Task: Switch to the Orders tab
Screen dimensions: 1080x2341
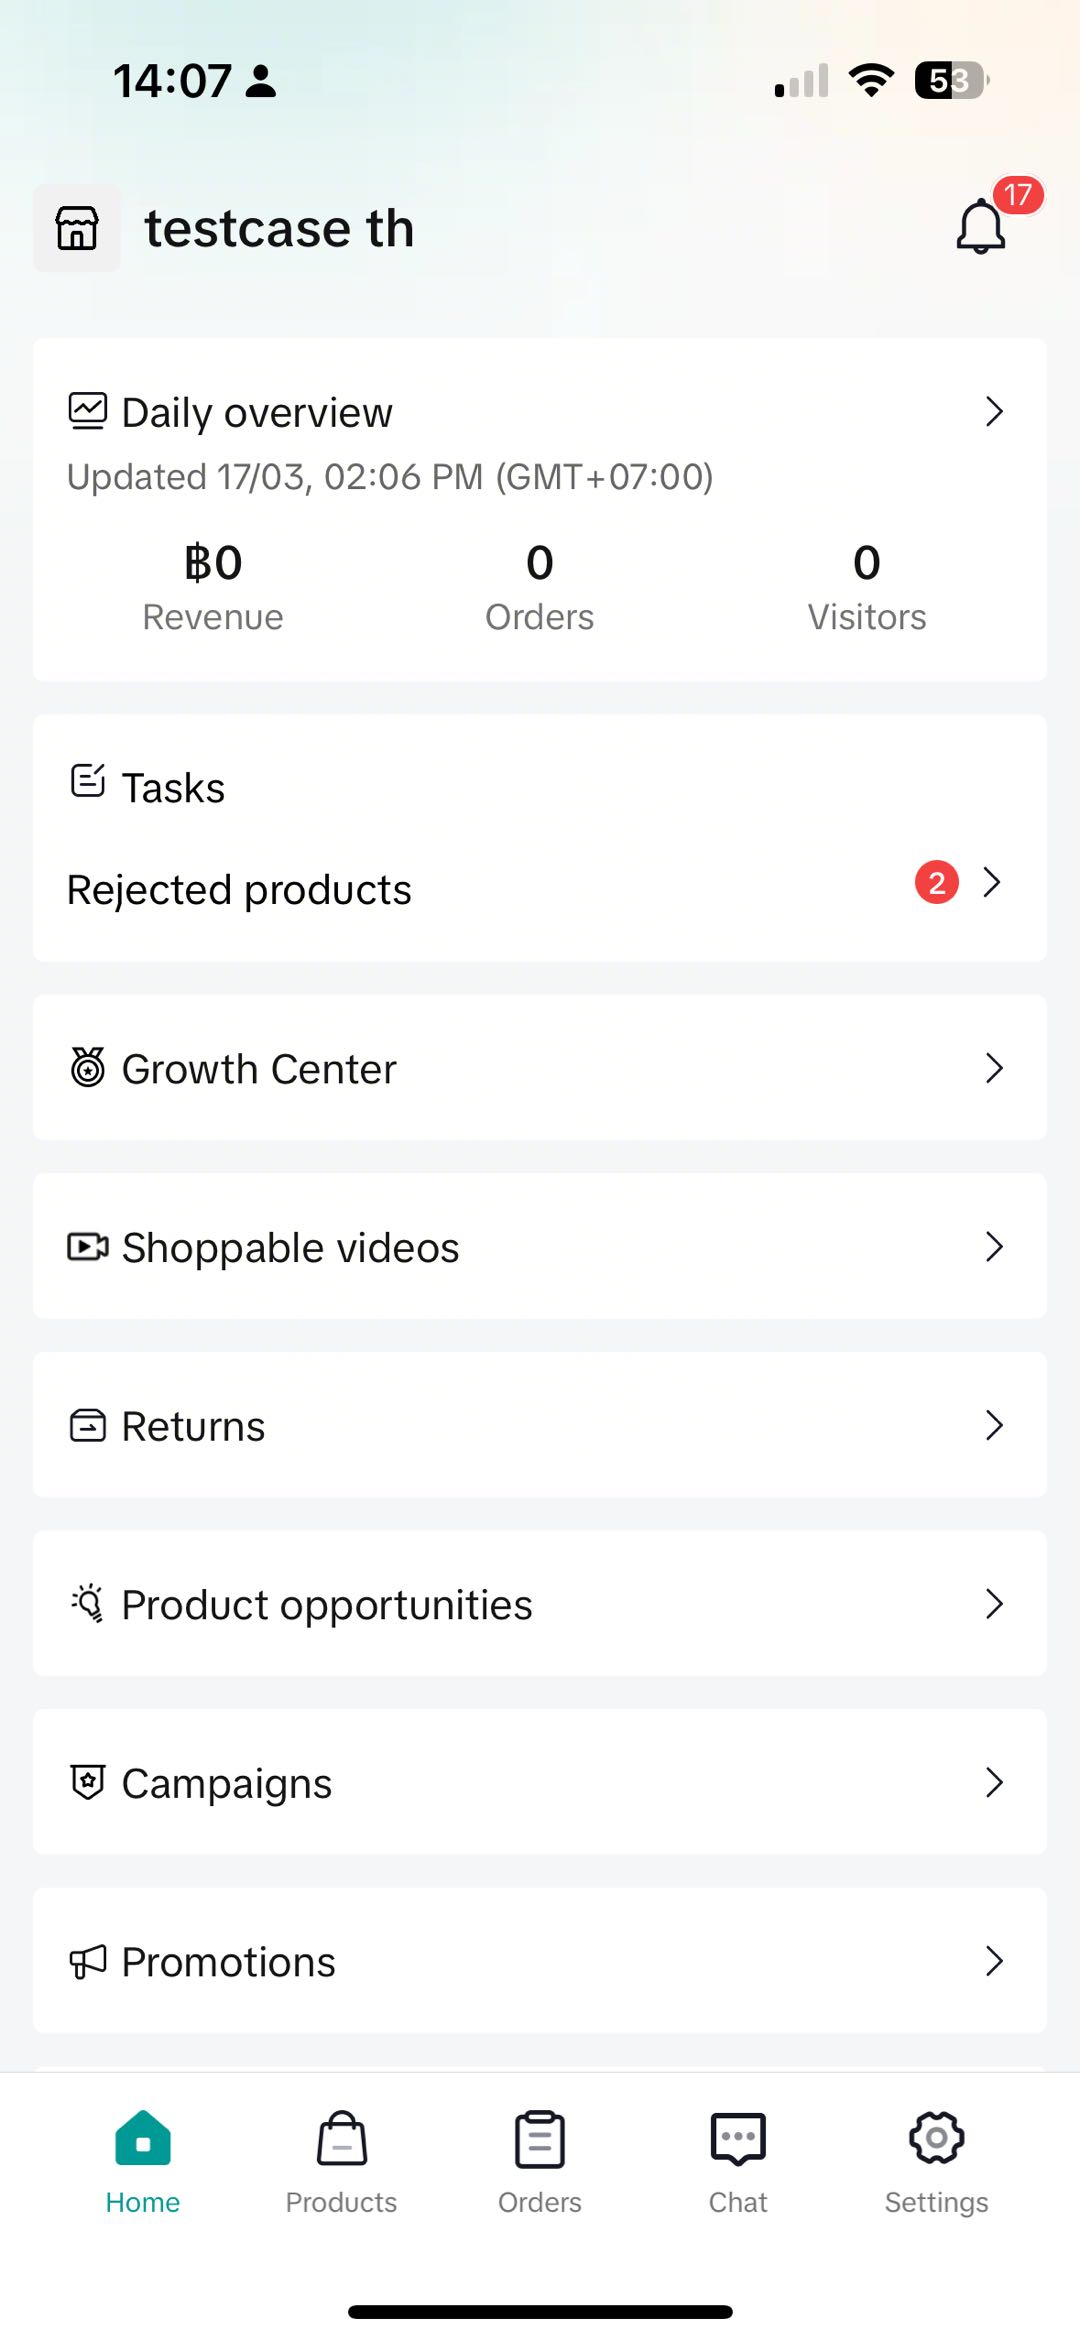Action: pyautogui.click(x=540, y=2162)
